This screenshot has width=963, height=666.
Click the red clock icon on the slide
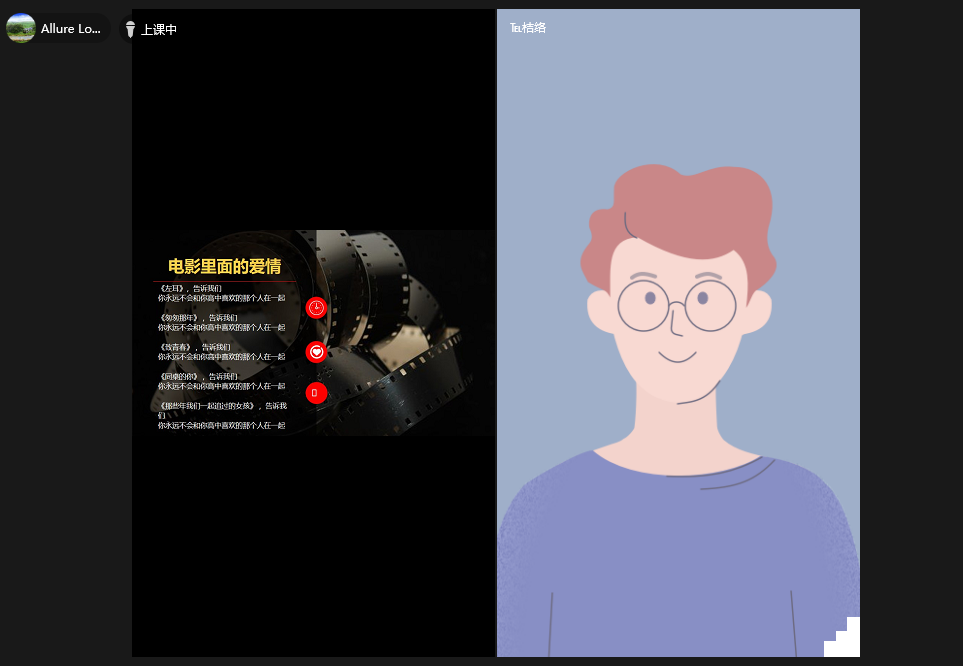click(316, 307)
